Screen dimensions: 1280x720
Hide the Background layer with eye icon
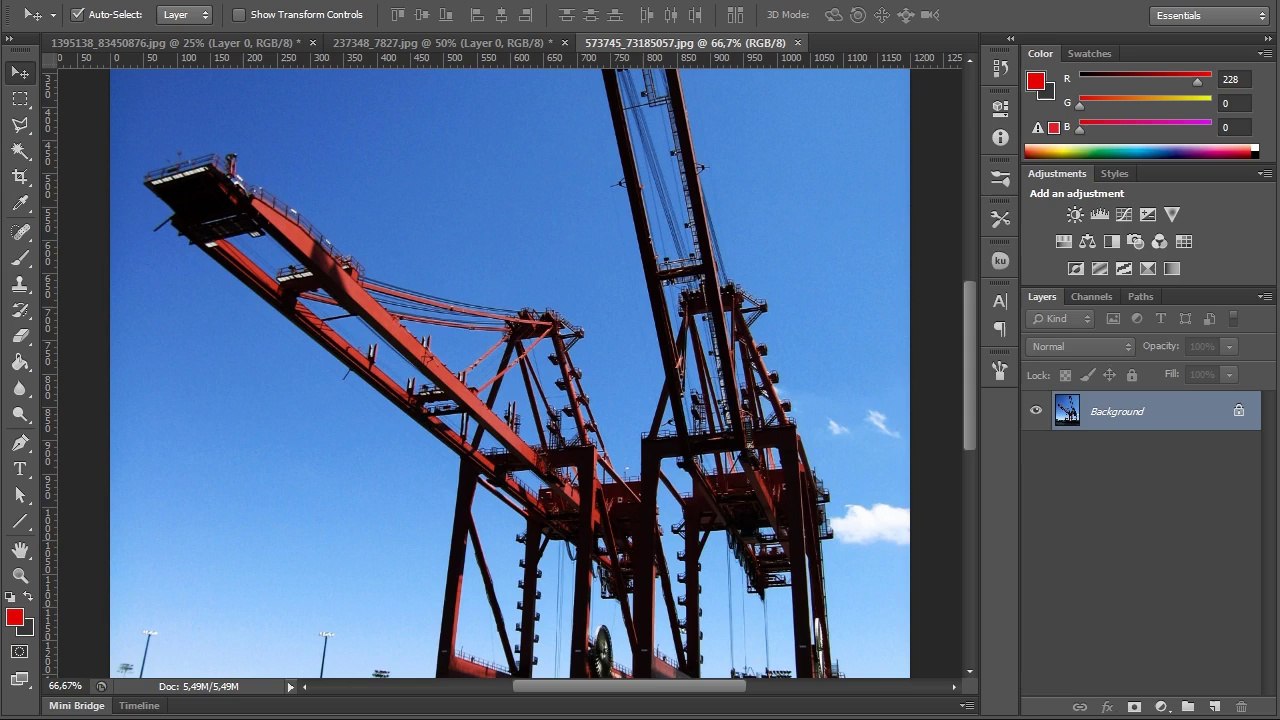click(x=1036, y=410)
